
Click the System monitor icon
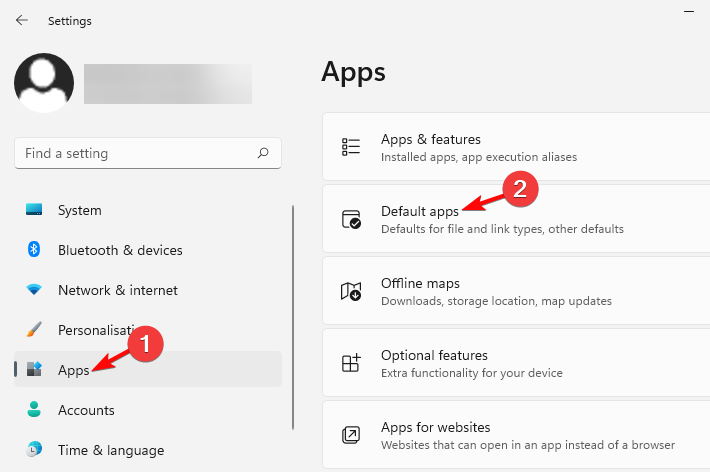34,209
